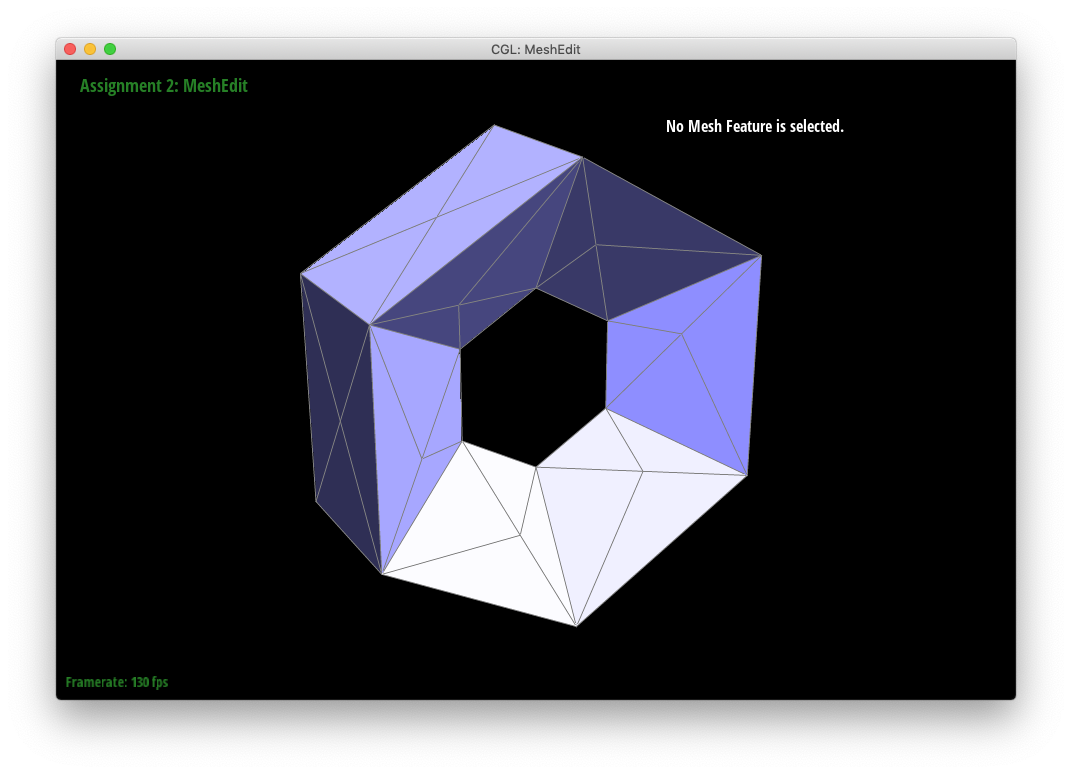Image resolution: width=1072 pixels, height=774 pixels.
Task: Close the MeshEdit window with red button
Action: tap(70, 49)
